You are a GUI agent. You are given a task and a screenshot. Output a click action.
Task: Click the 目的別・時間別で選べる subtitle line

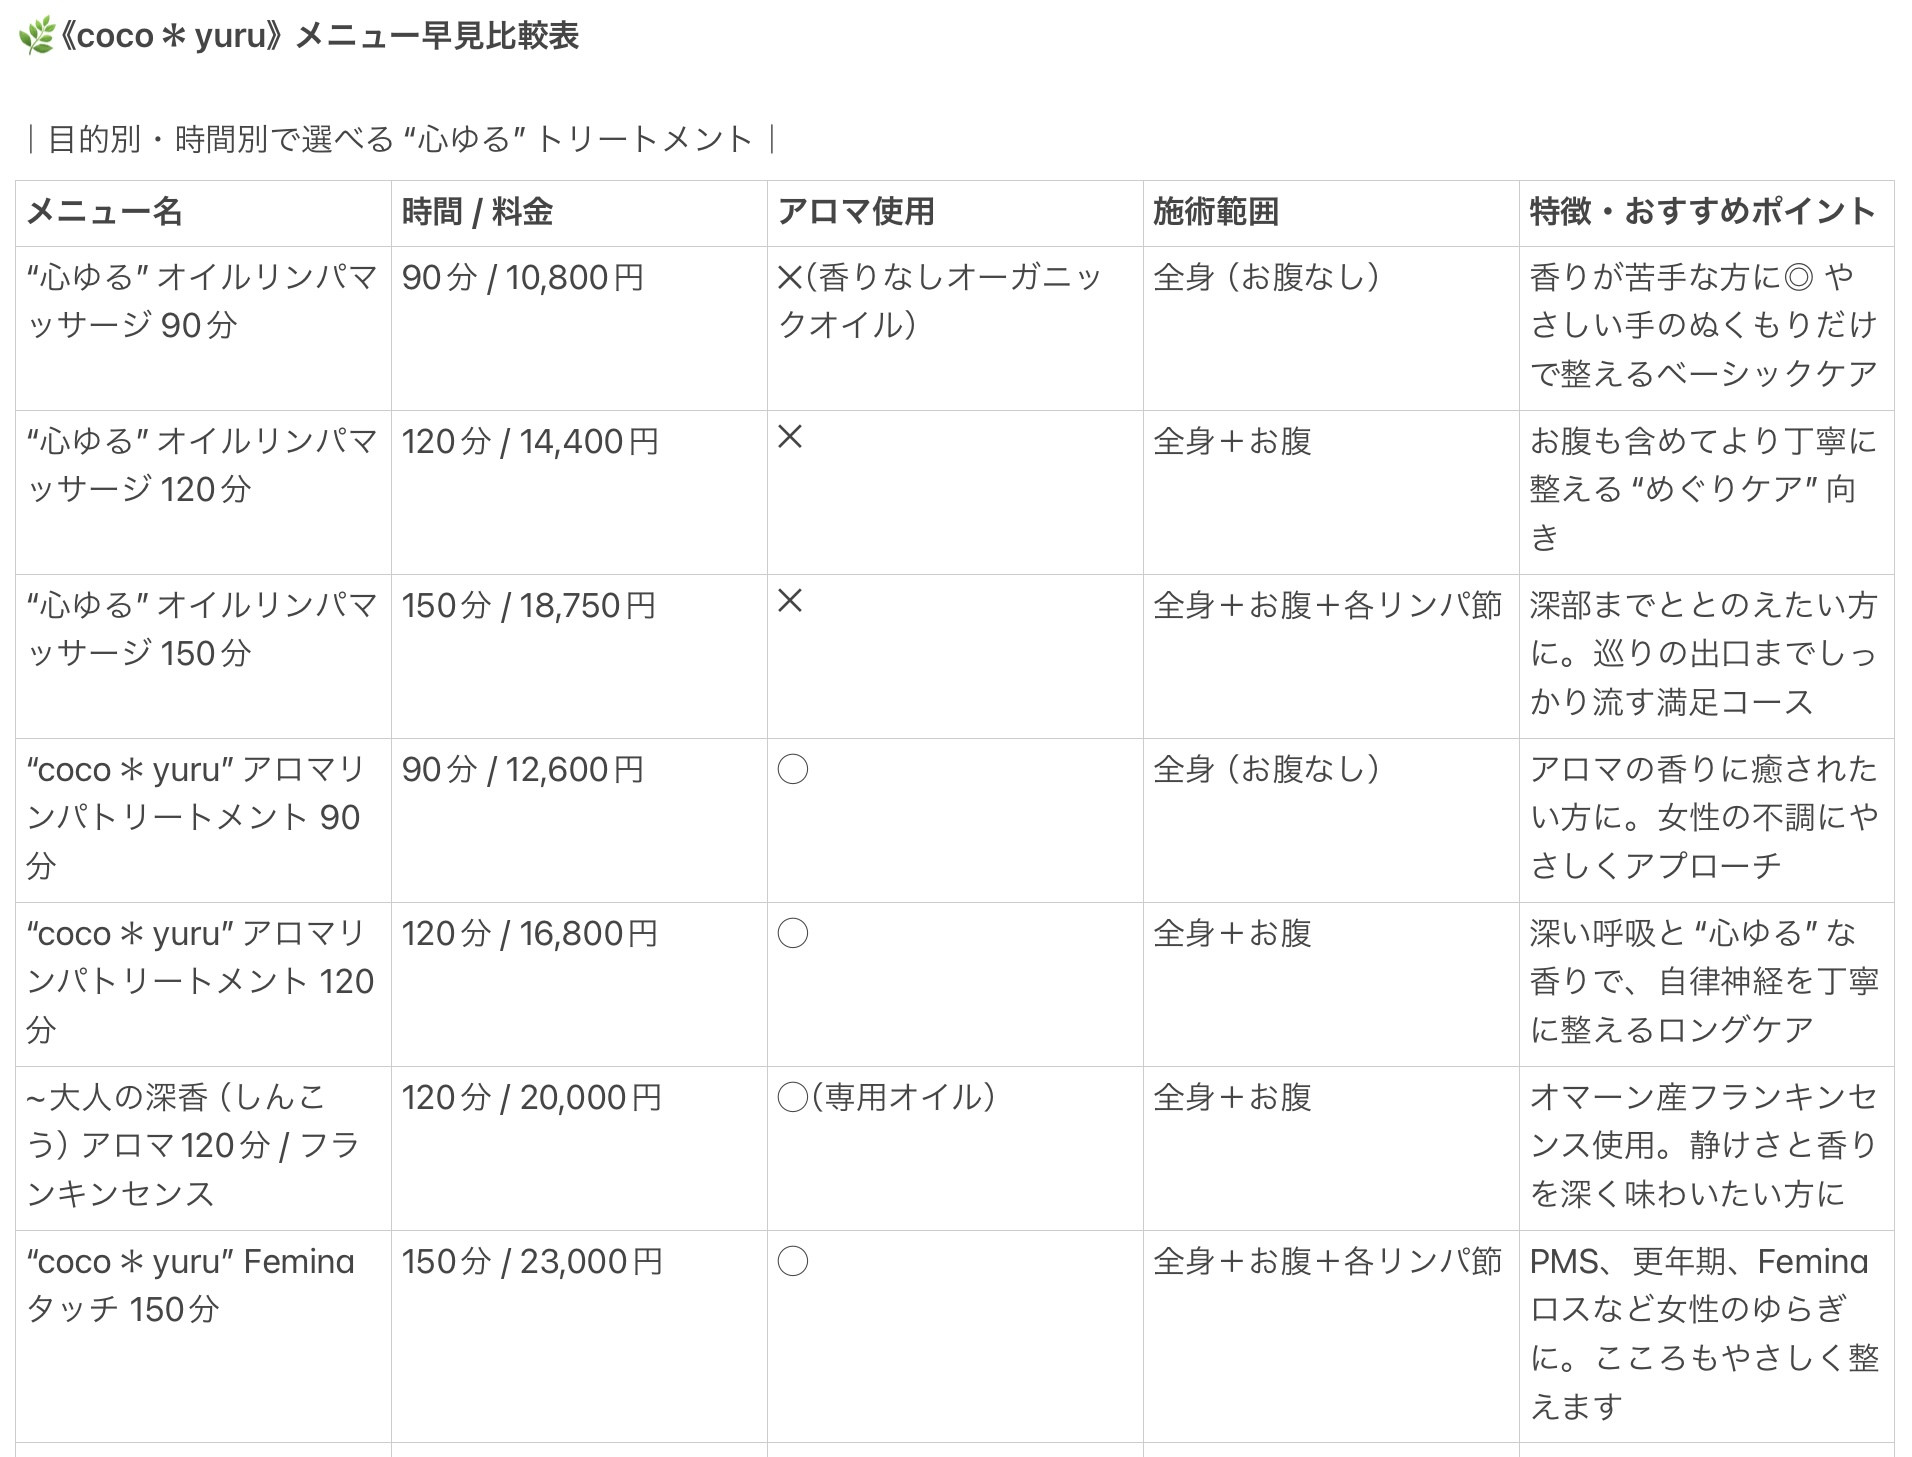point(400,139)
